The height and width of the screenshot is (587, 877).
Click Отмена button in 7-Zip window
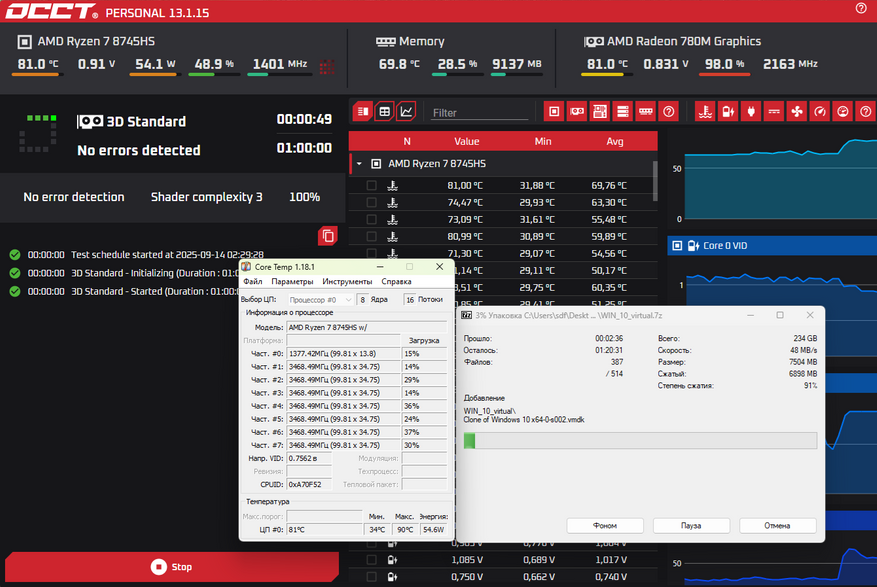click(777, 526)
